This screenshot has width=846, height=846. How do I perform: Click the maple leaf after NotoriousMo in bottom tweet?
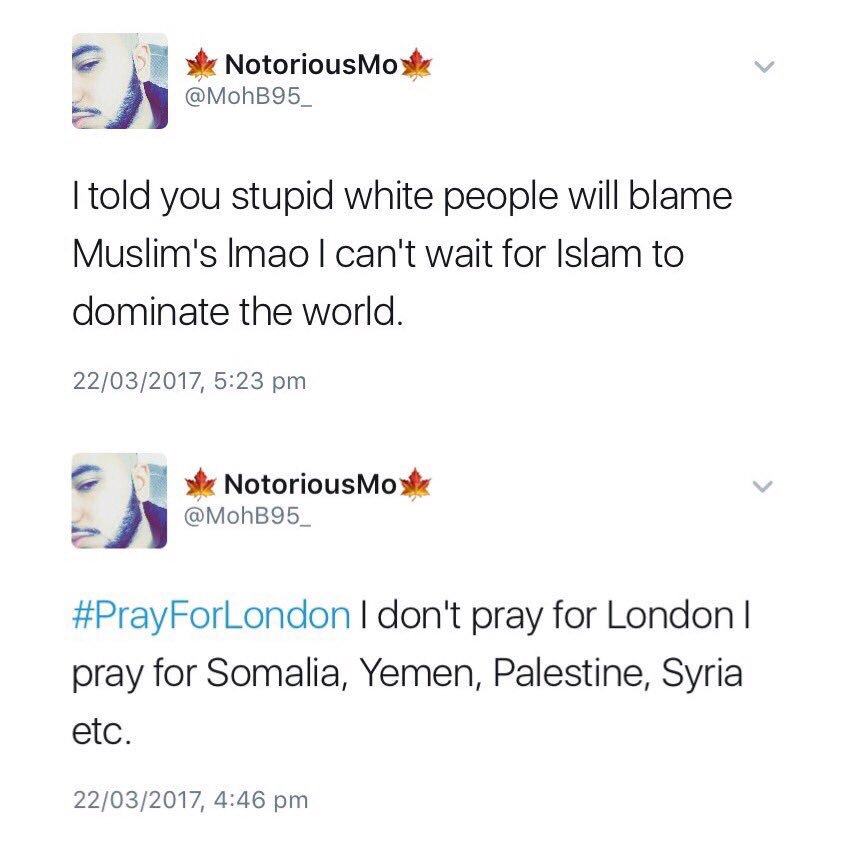(415, 483)
